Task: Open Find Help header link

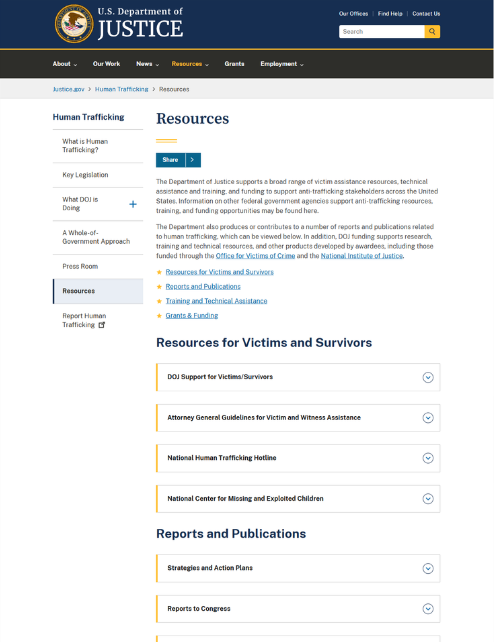Action: [390, 14]
